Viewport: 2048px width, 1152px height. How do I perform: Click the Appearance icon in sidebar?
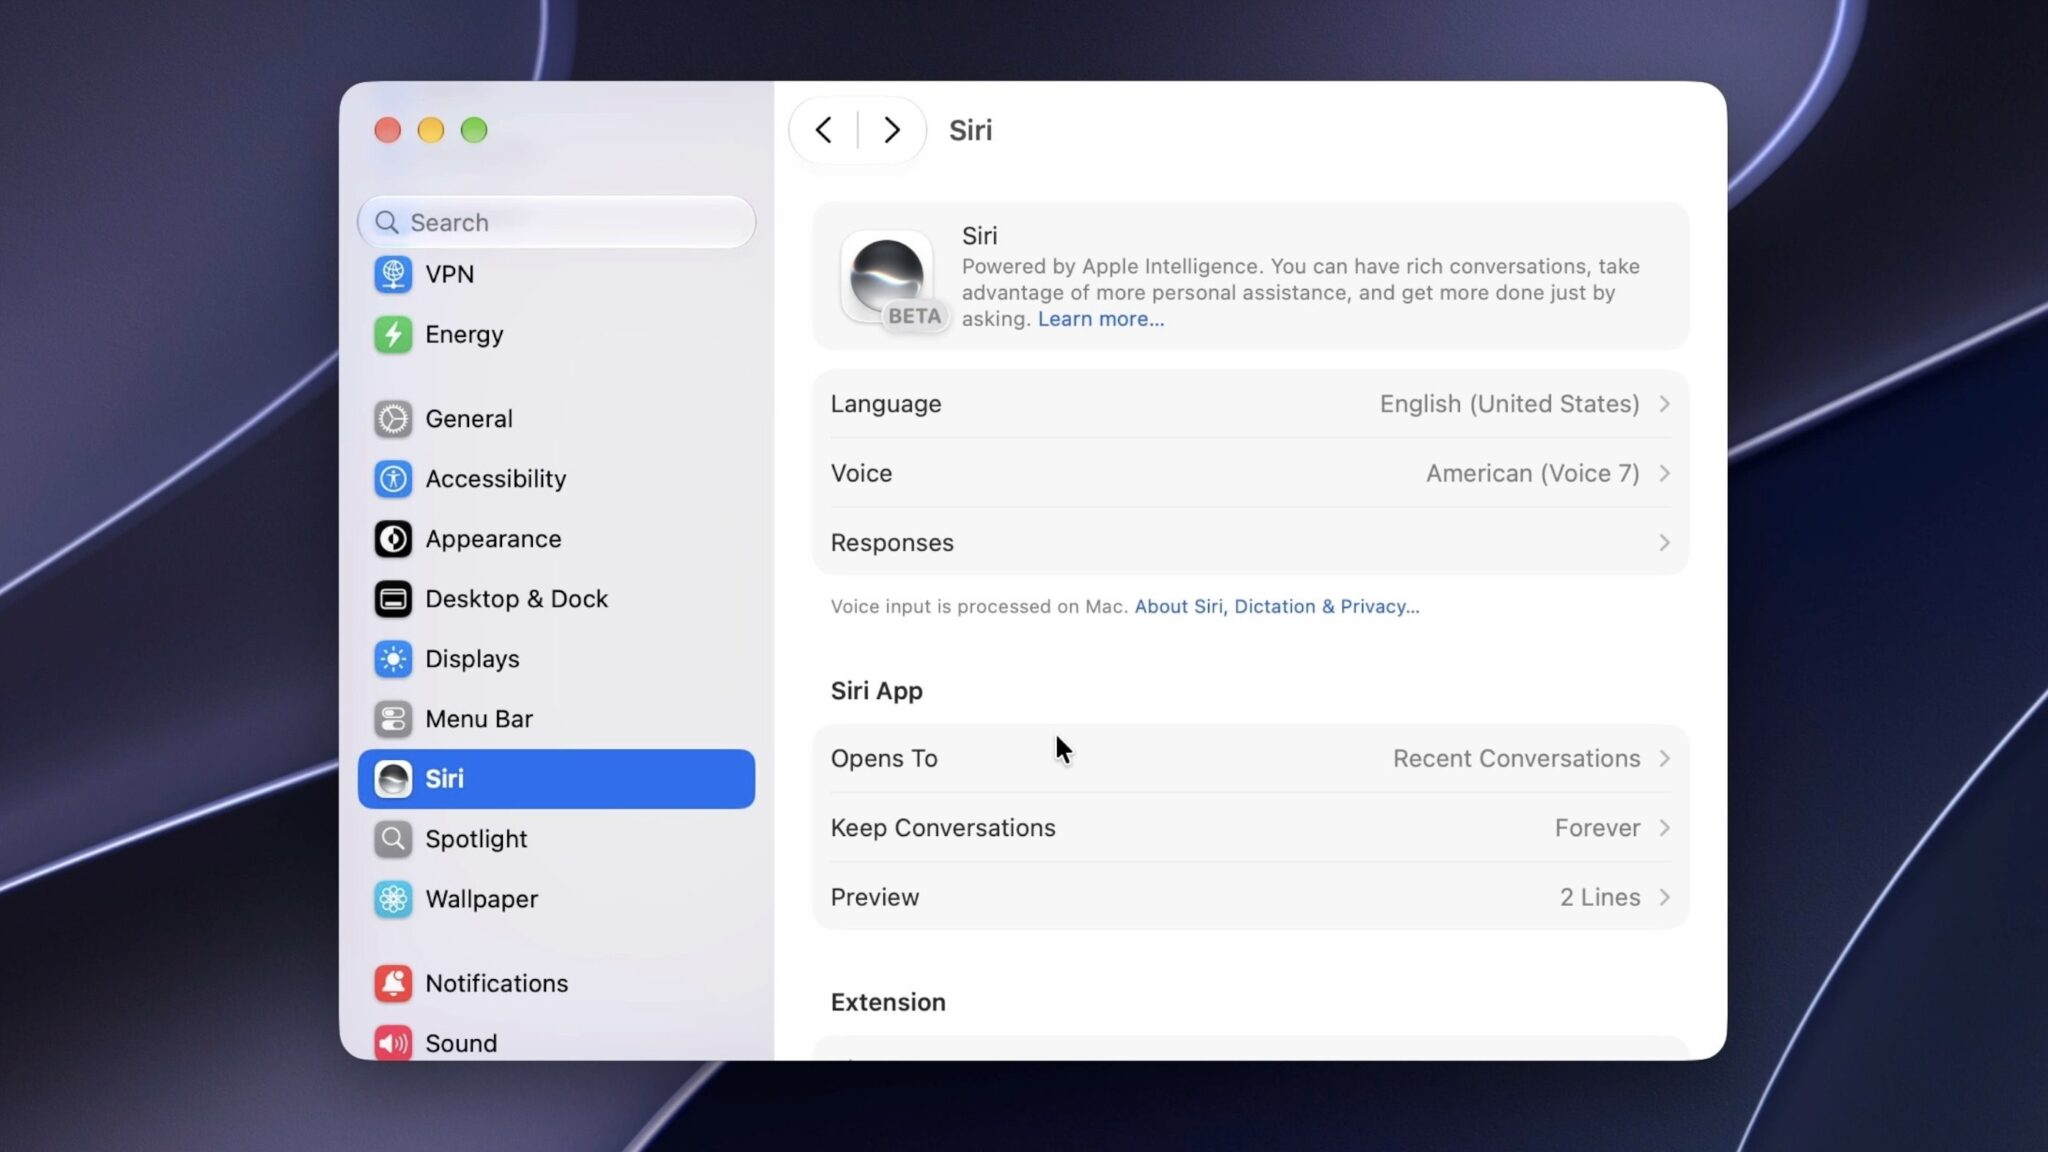click(393, 539)
